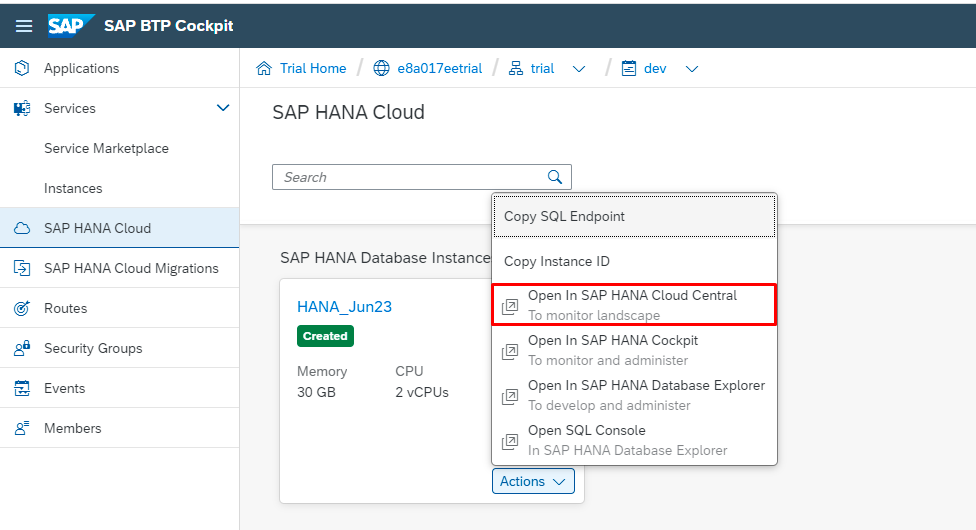The height and width of the screenshot is (530, 976).
Task: Click the Events calendar icon
Action: click(22, 388)
